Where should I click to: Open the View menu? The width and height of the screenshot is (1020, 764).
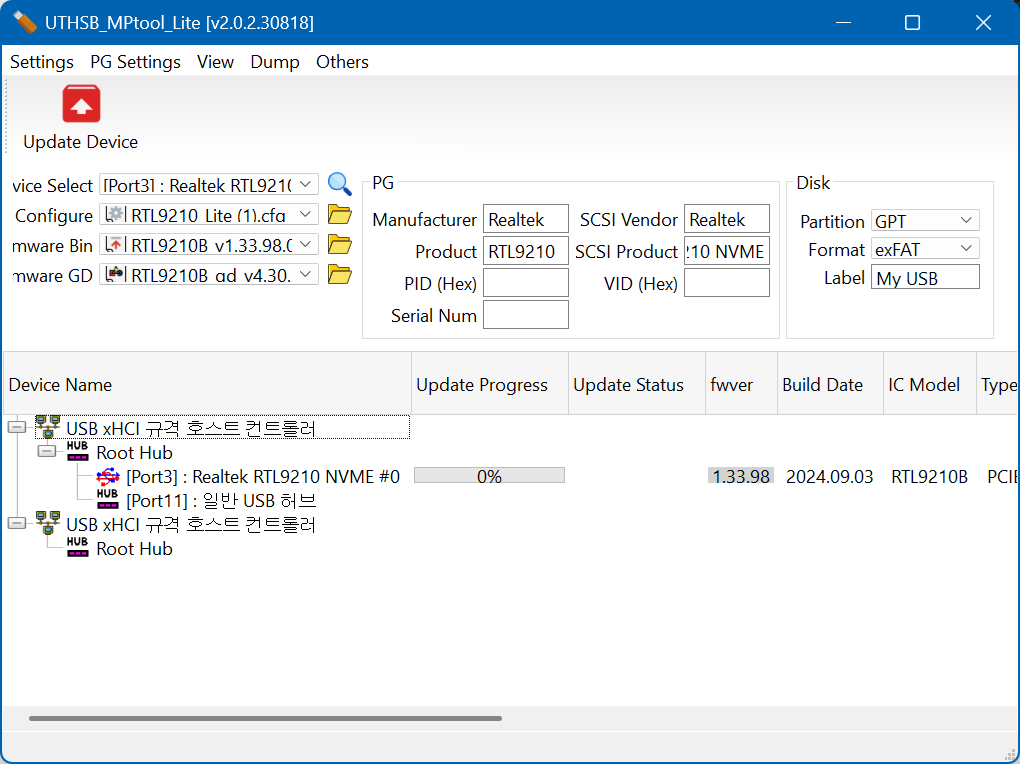pyautogui.click(x=215, y=62)
